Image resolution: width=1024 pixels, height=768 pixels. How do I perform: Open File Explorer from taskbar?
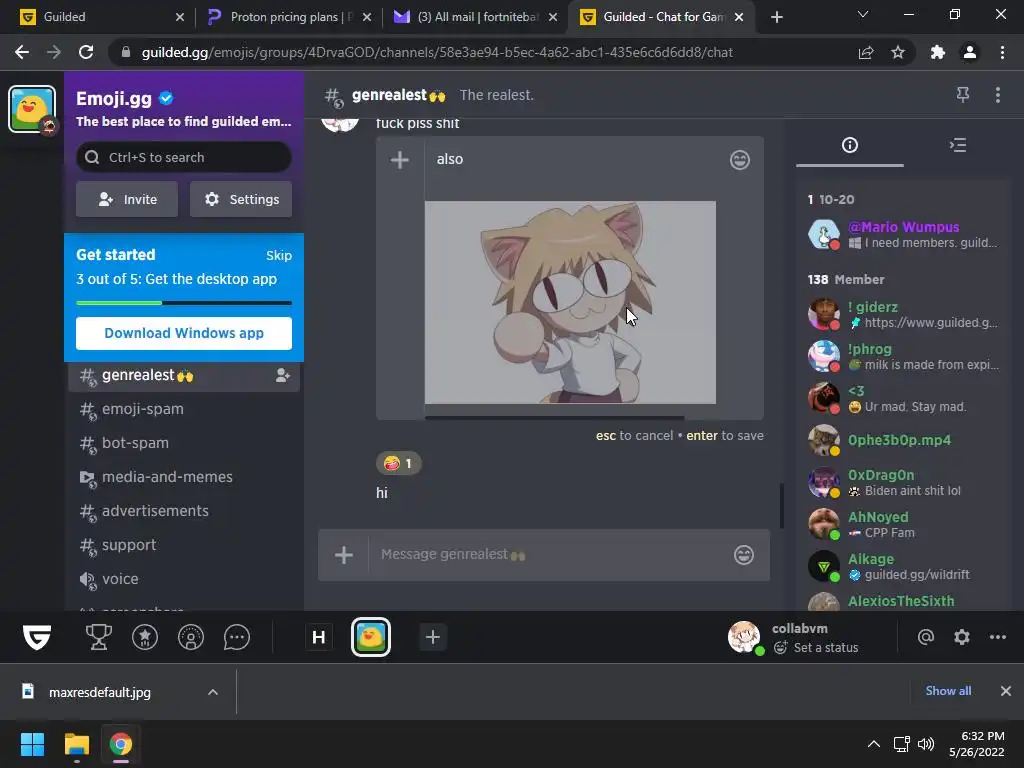point(76,744)
